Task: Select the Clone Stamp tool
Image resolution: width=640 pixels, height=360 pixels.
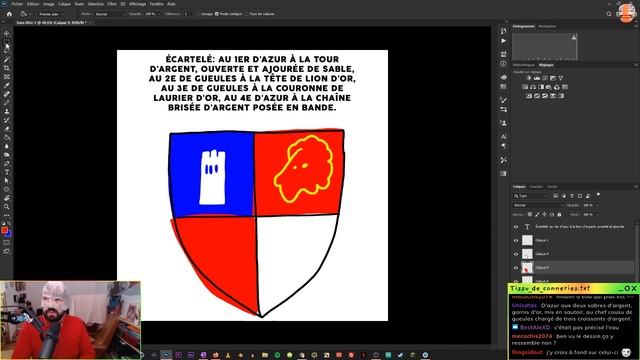Action: pyautogui.click(x=7, y=111)
